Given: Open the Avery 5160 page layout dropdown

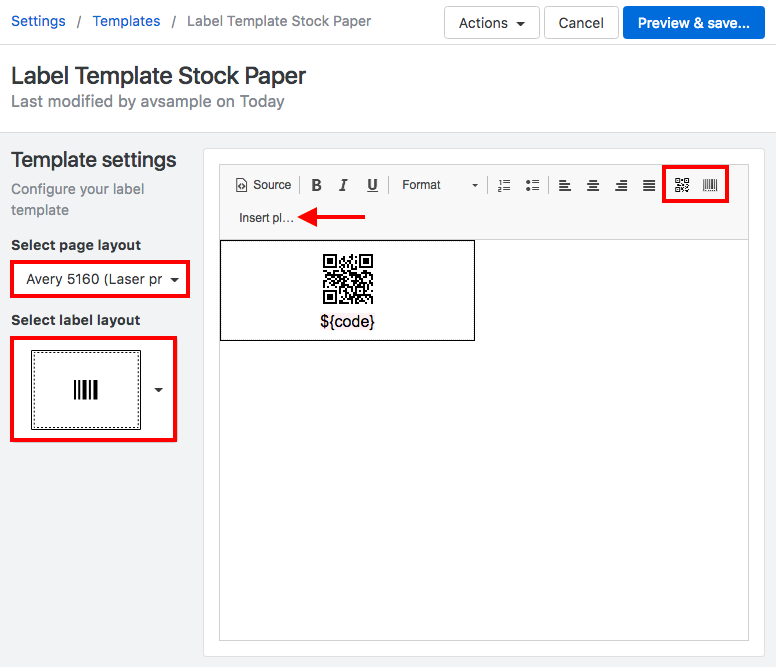Looking at the screenshot, I should click(x=100, y=279).
